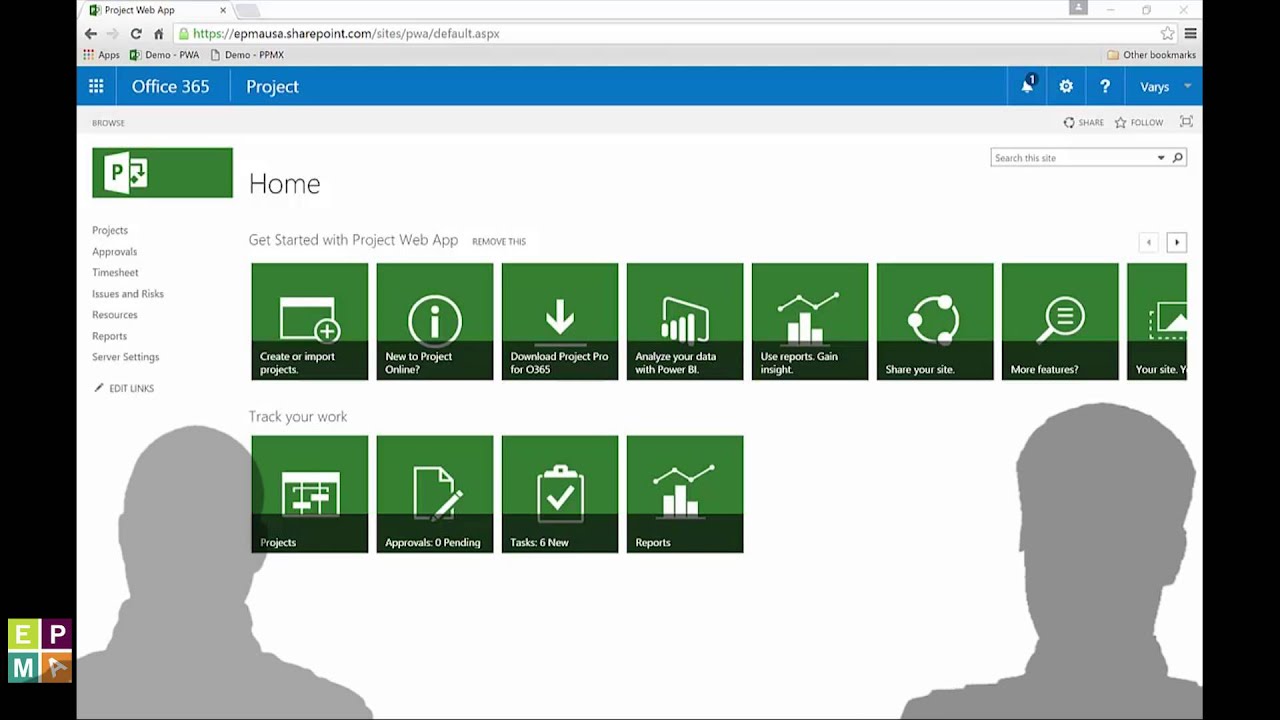Open Projects in the left navigation
Screen dimensions: 1280x720
[110, 230]
